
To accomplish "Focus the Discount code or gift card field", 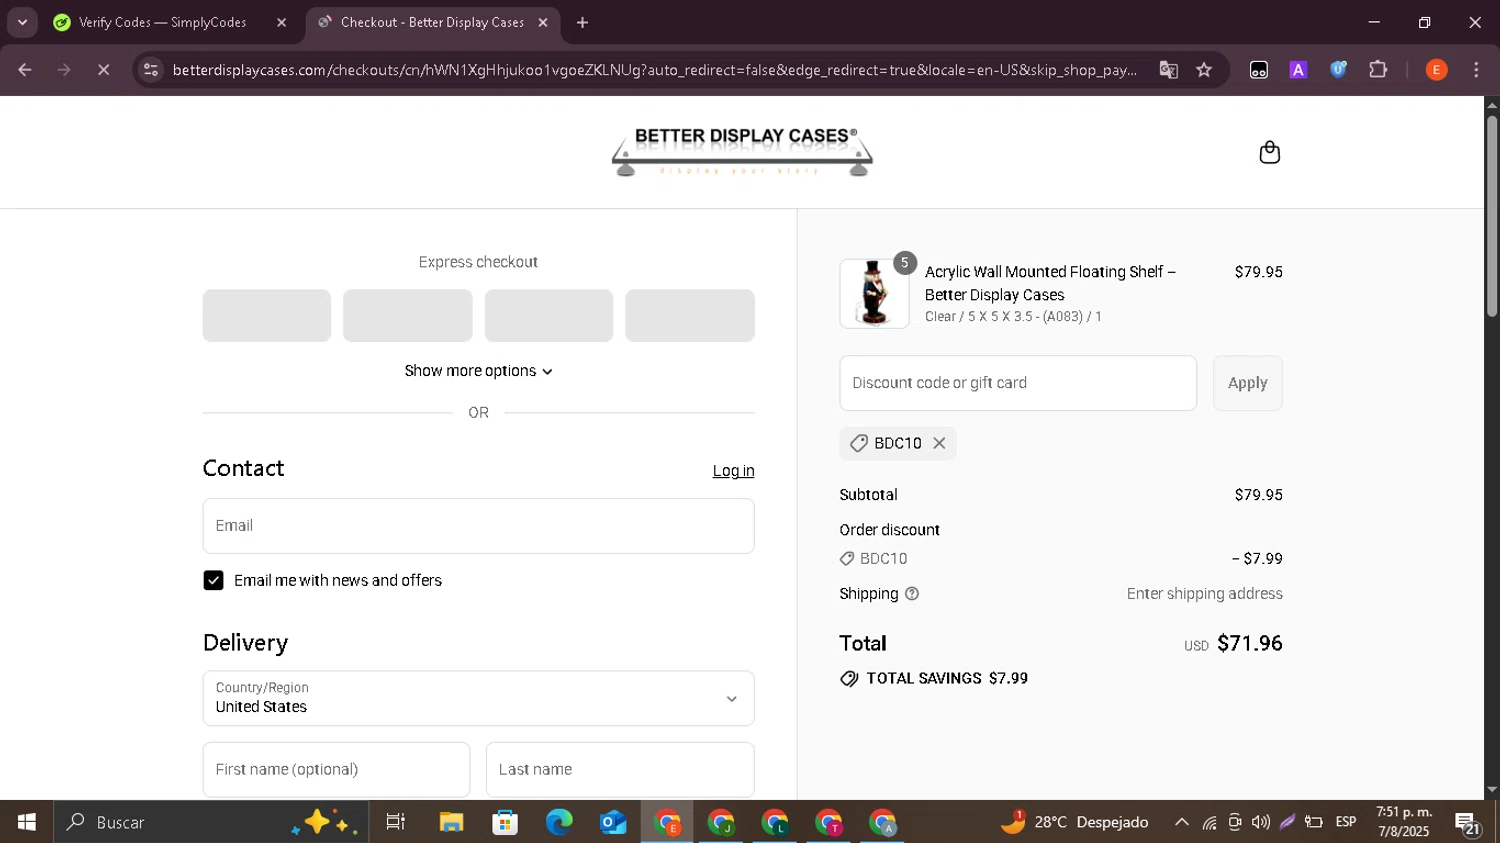I will [x=1018, y=383].
